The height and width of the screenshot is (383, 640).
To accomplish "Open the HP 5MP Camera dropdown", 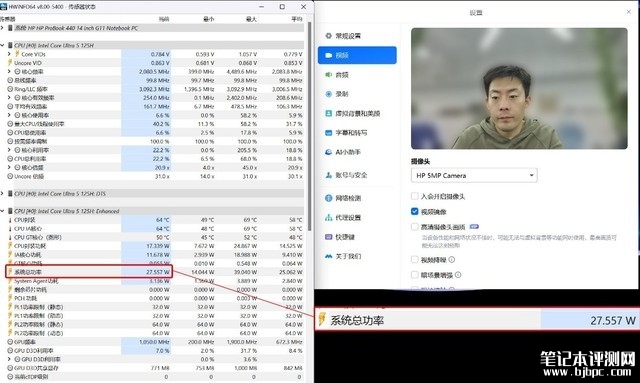I will (474, 176).
